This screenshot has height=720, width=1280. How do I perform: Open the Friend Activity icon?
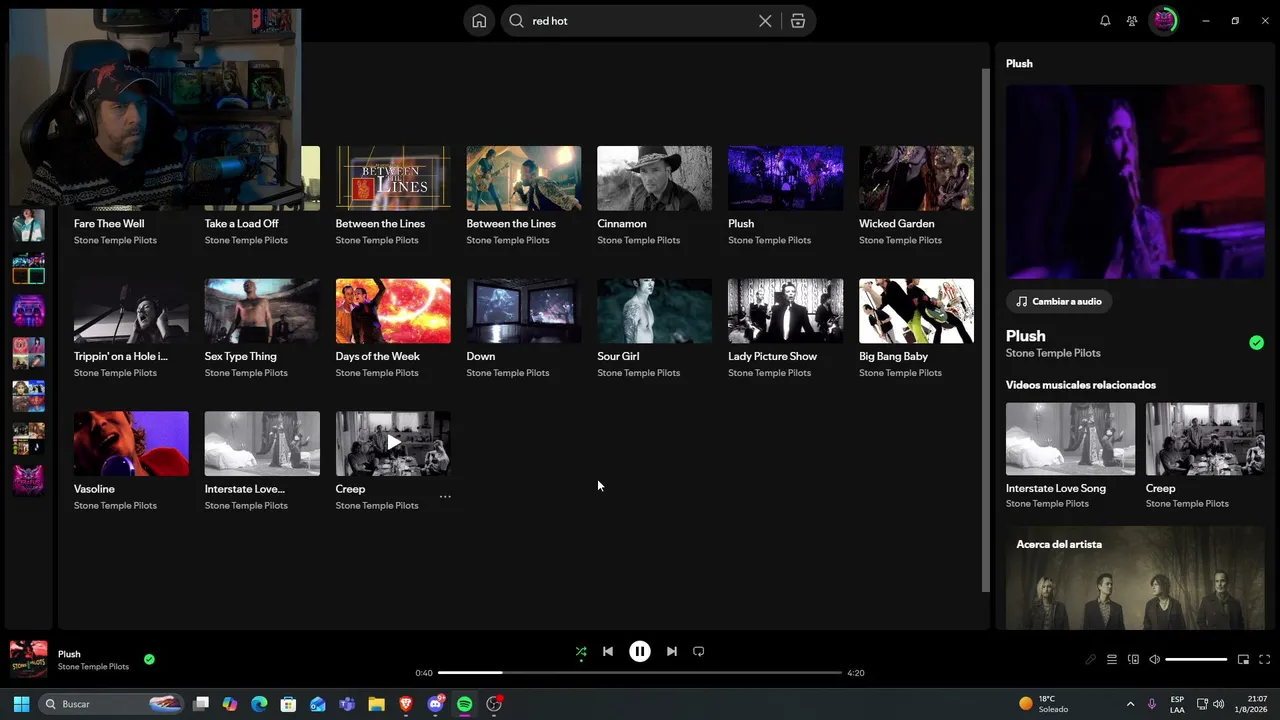click(1132, 21)
